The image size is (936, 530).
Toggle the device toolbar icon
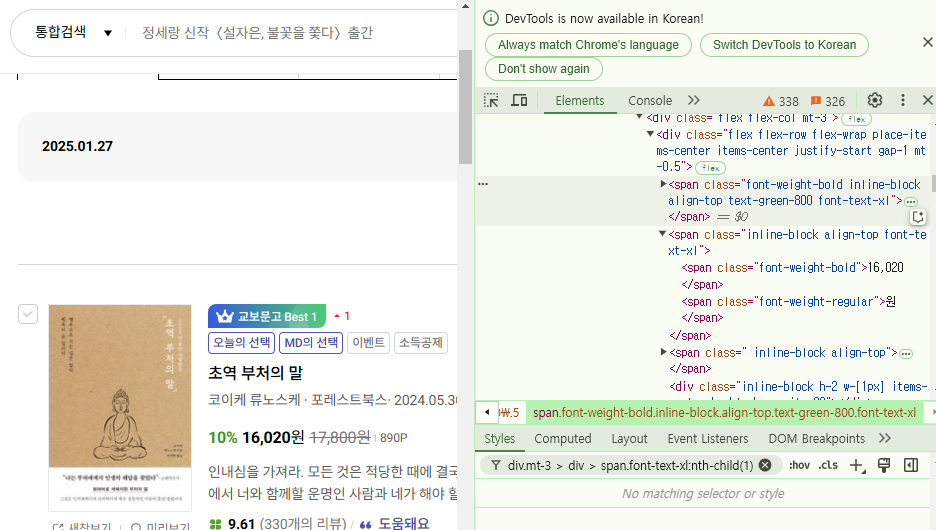click(x=519, y=100)
